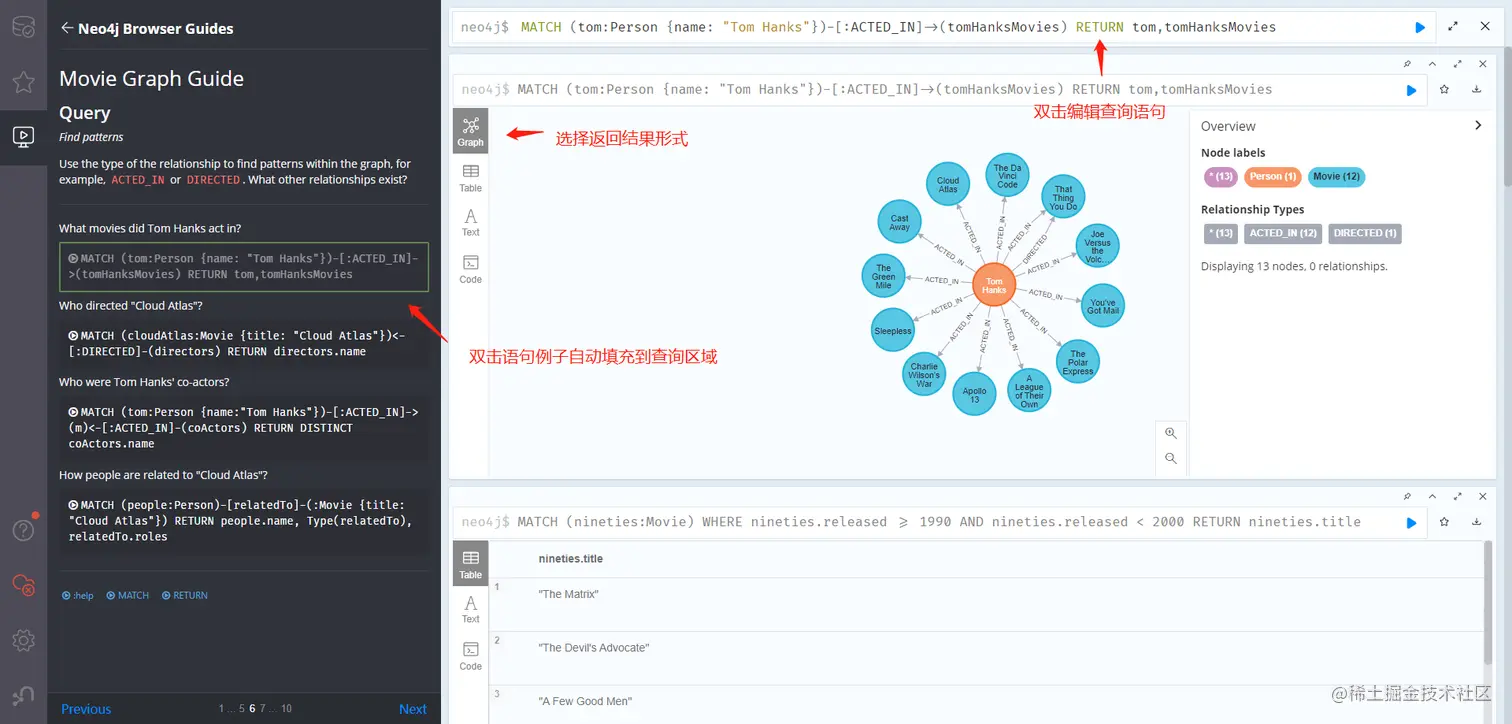Click the Cloud Atlas graph node

pos(947,185)
